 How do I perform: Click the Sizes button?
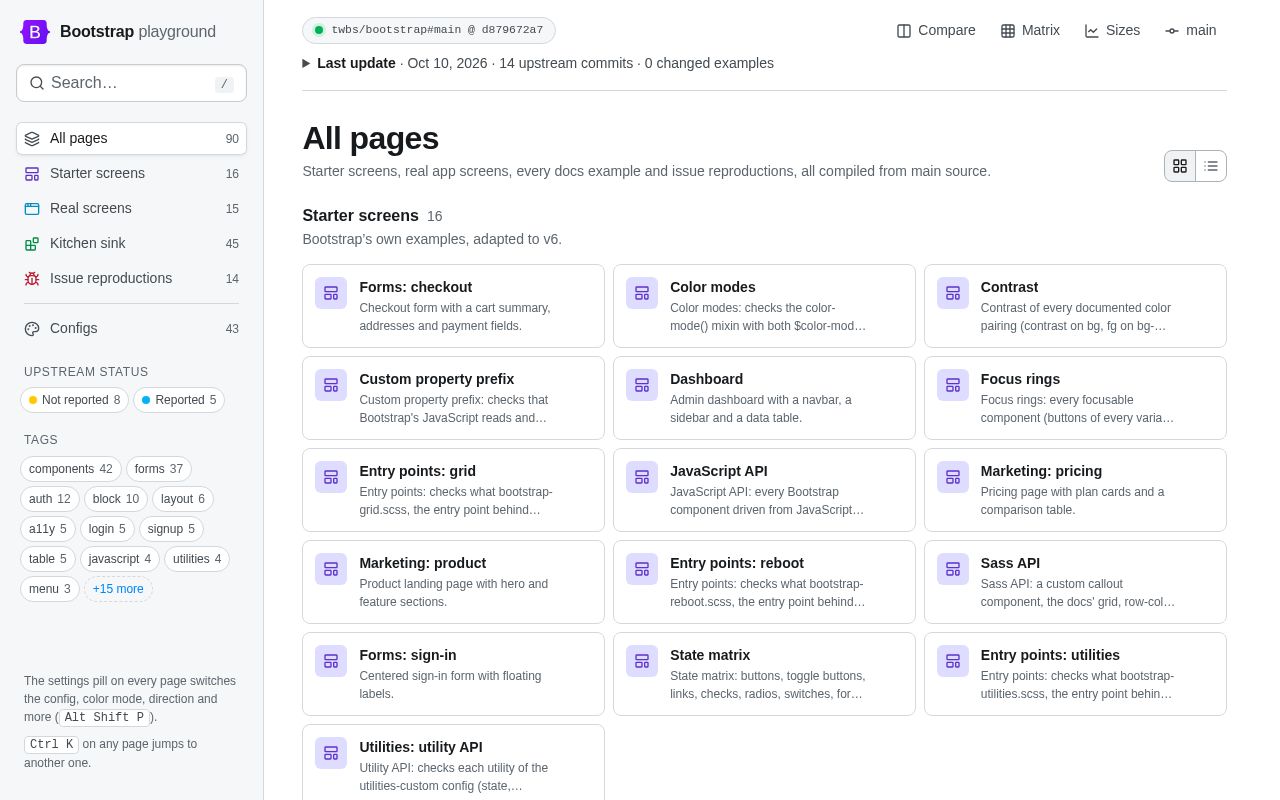pos(1112,31)
